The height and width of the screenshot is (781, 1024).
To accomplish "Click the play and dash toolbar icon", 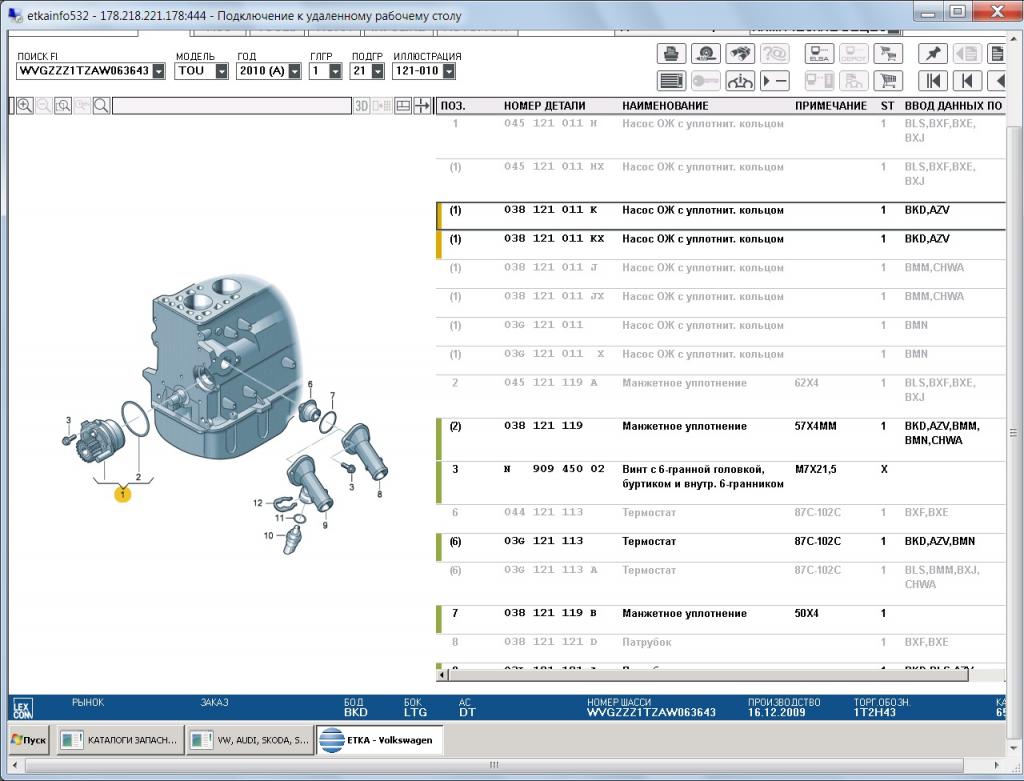I will pyautogui.click(x=774, y=81).
